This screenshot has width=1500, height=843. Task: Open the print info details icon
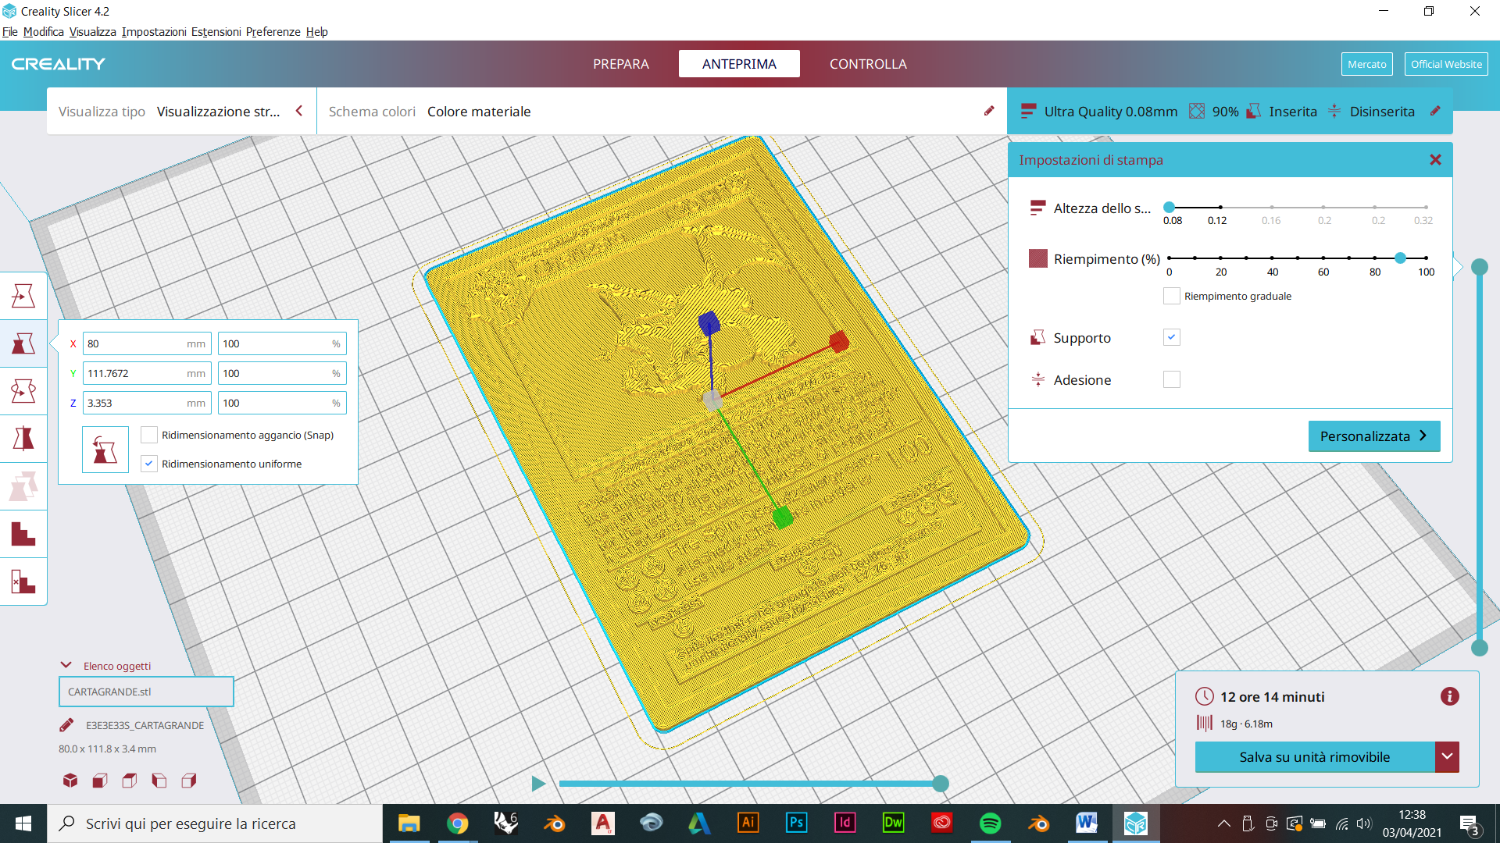tap(1450, 696)
